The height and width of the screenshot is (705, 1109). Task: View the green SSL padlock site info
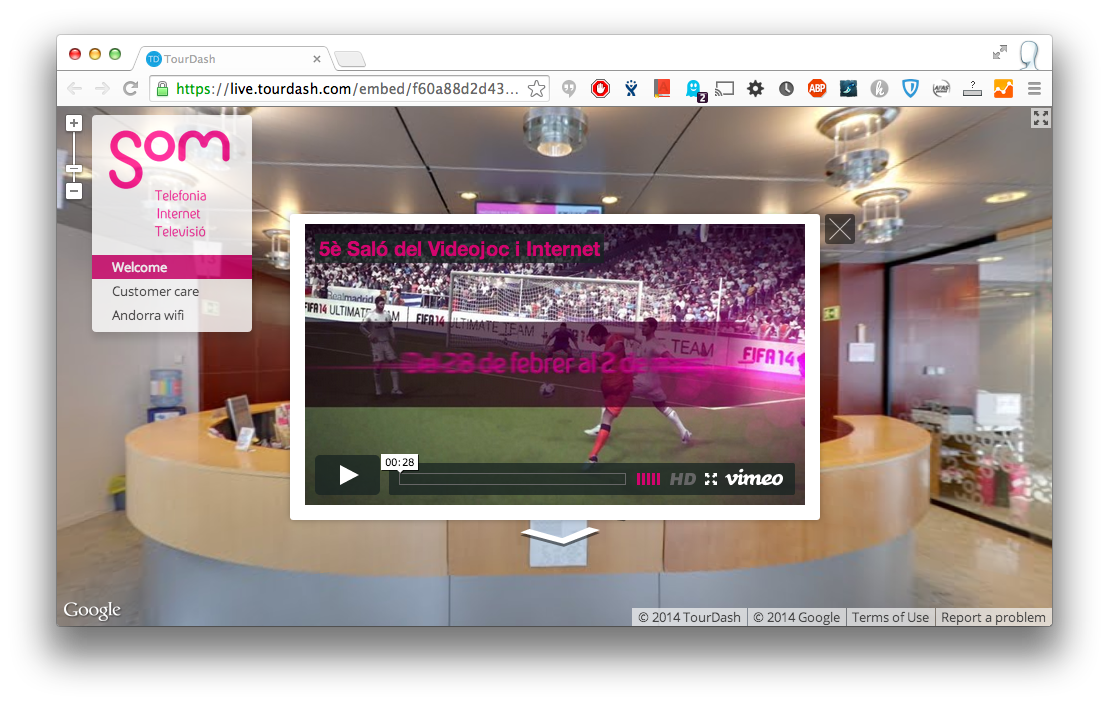(x=162, y=88)
